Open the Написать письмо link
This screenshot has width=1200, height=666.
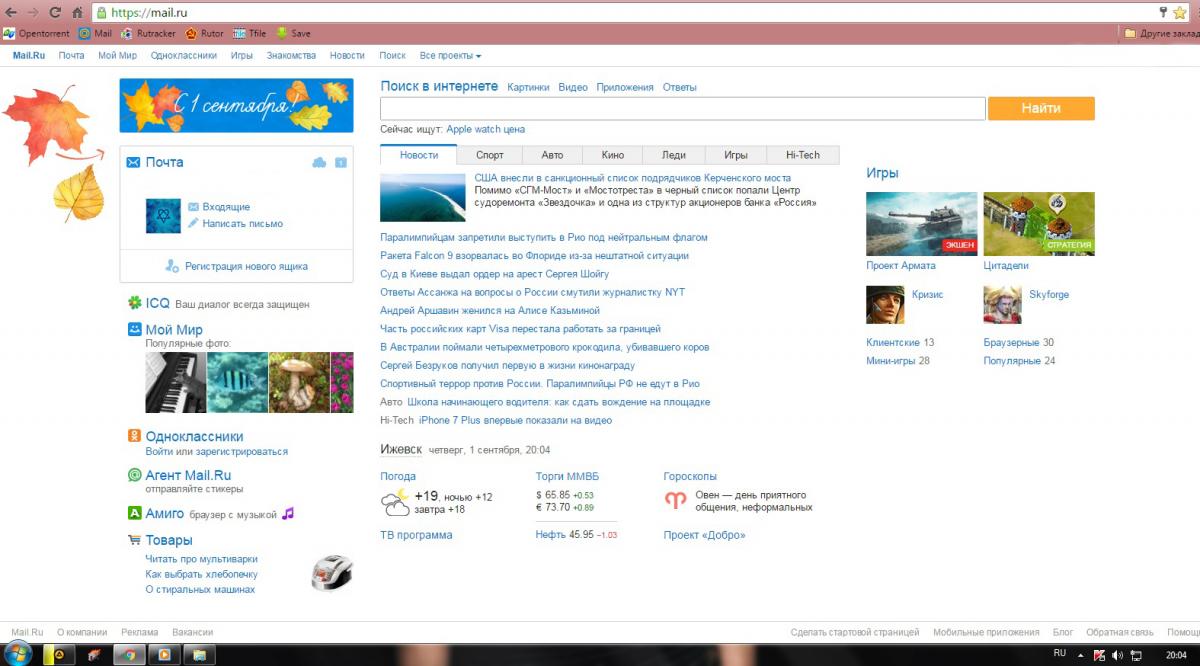pos(242,224)
